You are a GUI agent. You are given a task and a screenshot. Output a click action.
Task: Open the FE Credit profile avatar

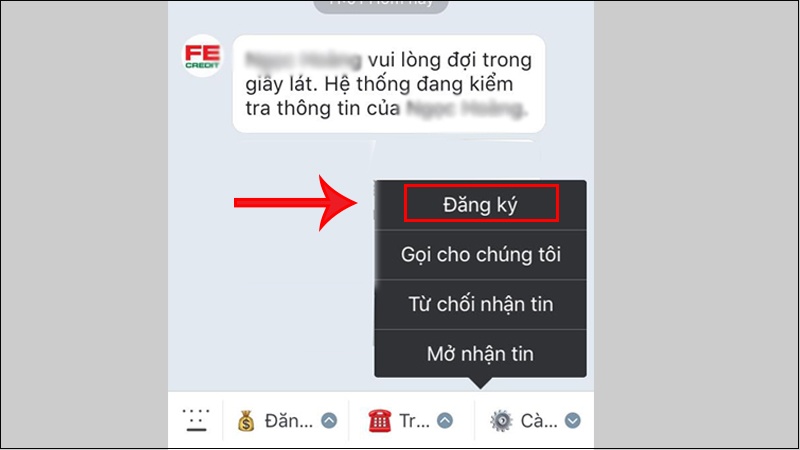click(203, 56)
